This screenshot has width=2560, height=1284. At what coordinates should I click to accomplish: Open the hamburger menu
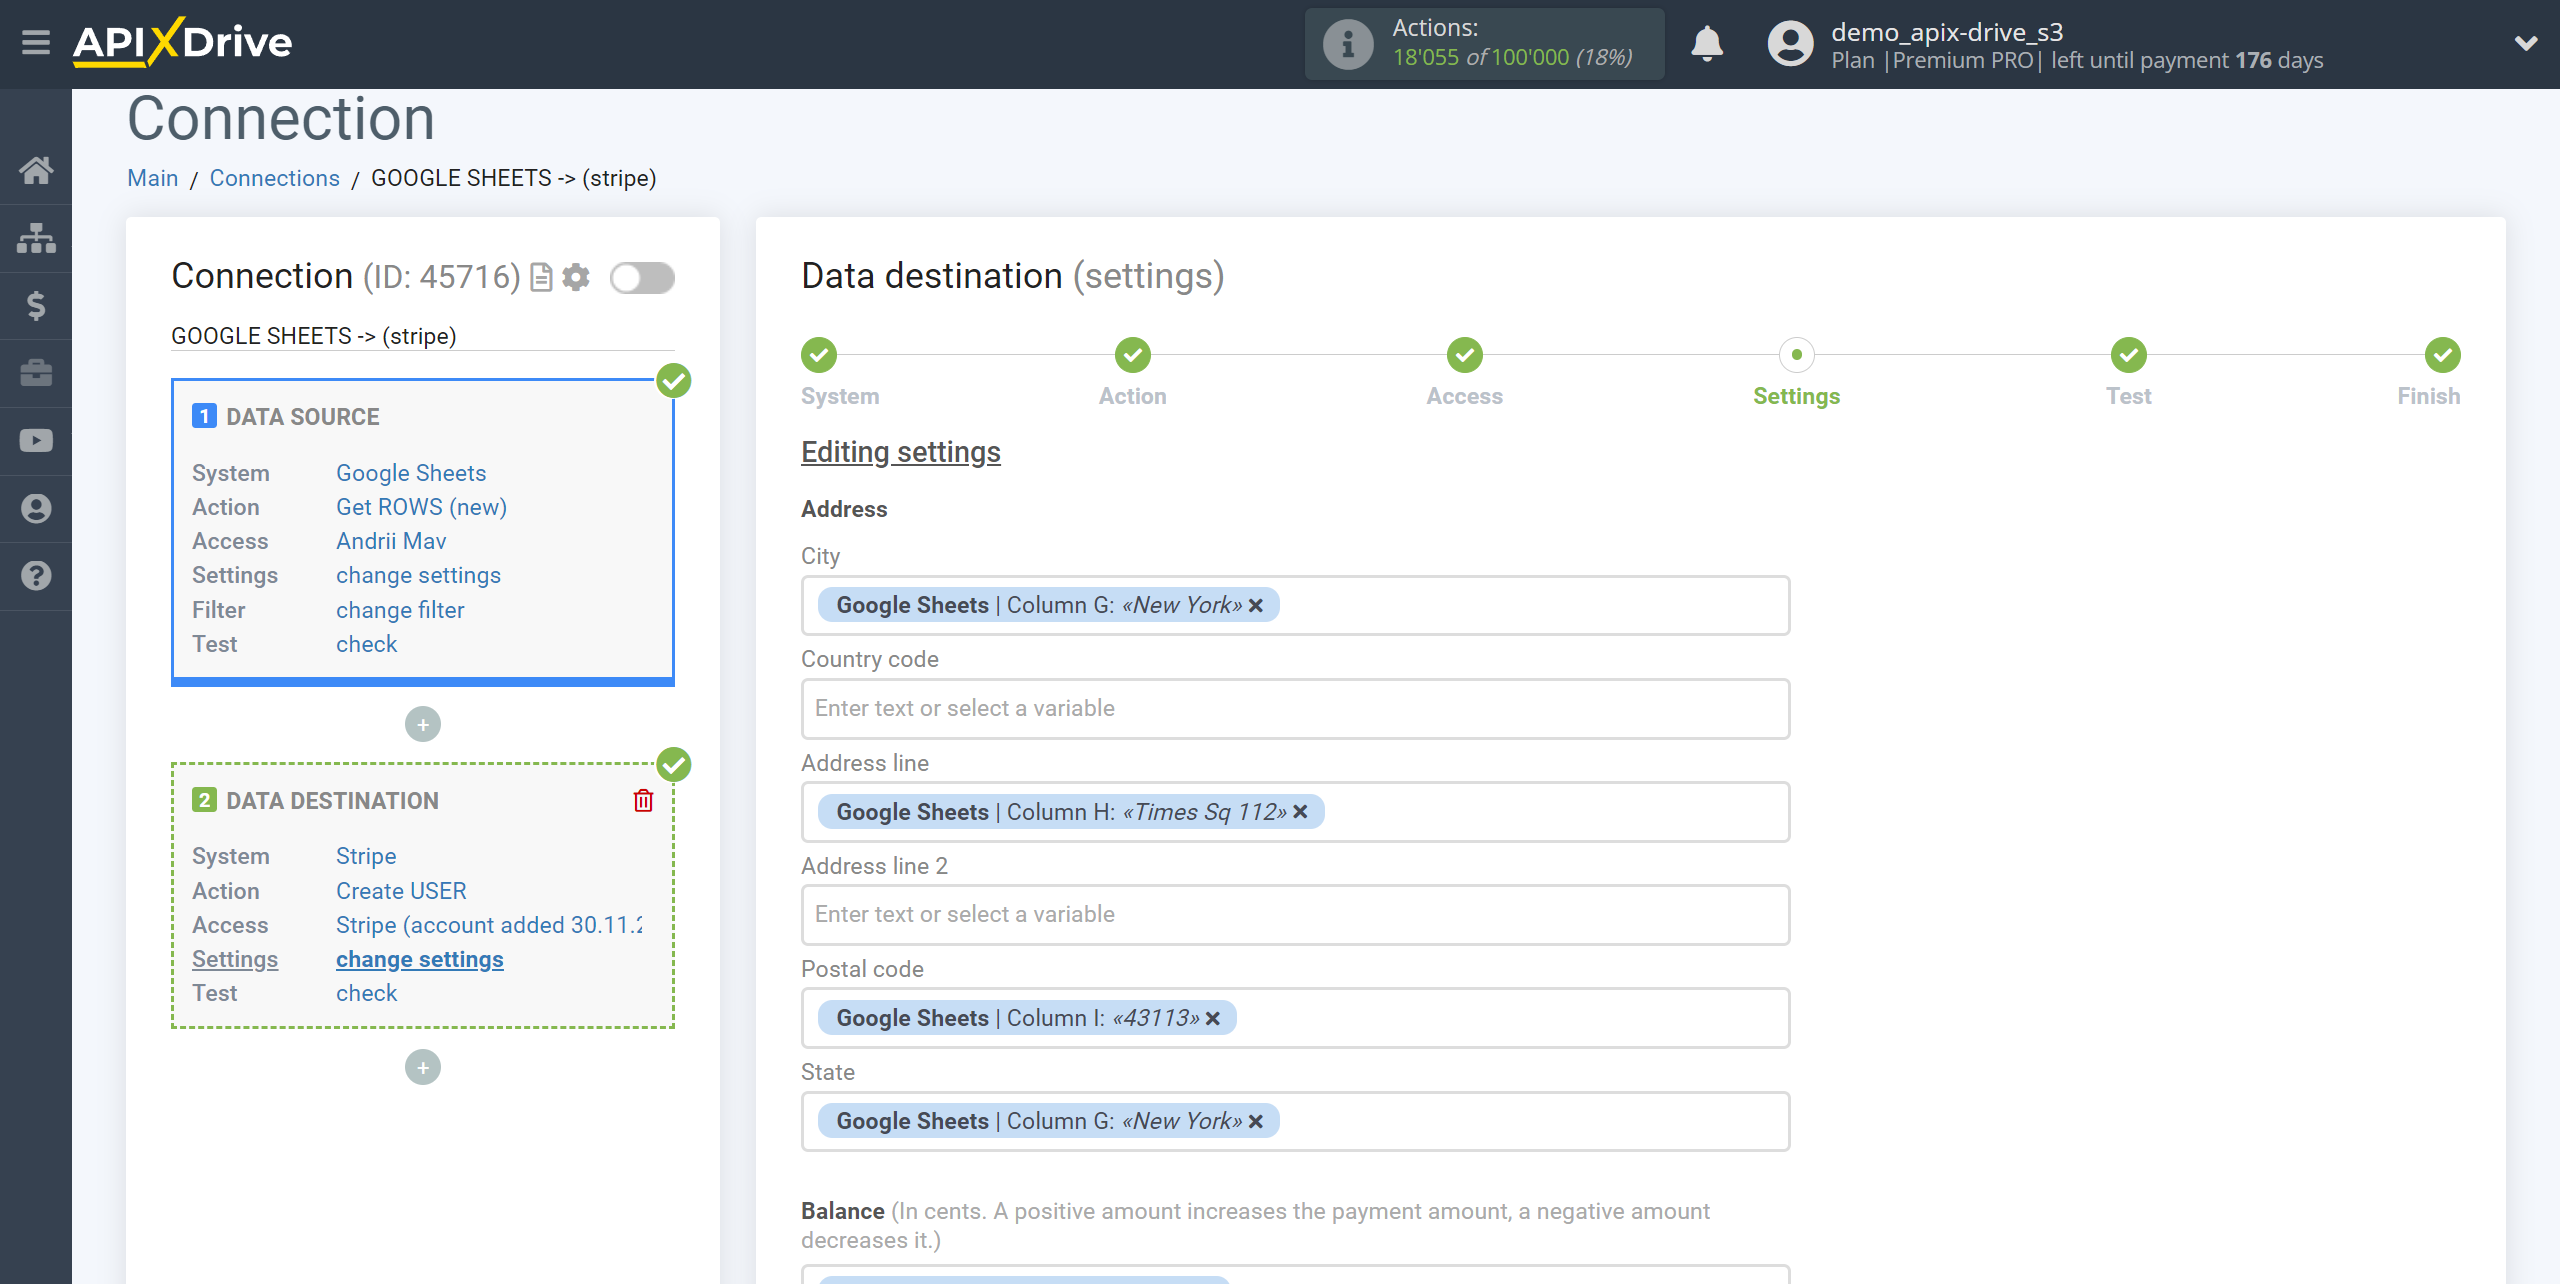click(x=36, y=43)
